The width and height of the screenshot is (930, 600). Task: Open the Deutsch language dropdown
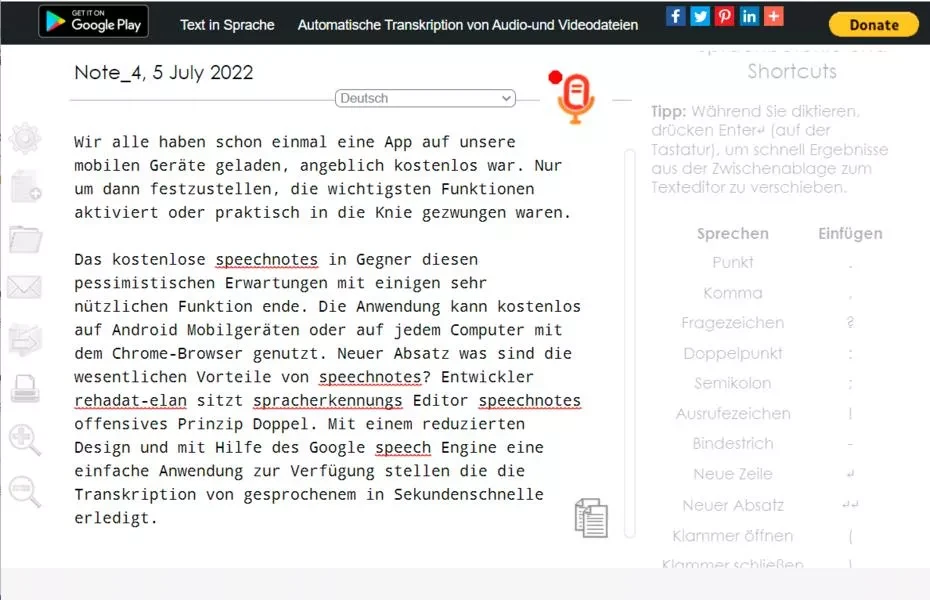point(425,98)
